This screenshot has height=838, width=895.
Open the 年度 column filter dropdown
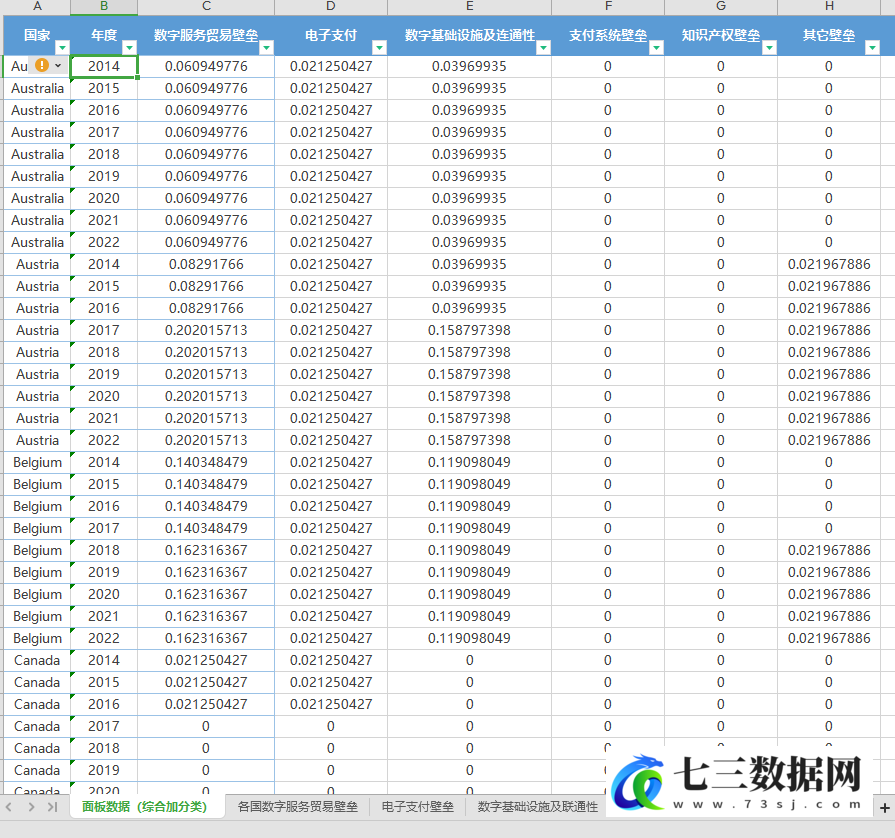point(130,47)
